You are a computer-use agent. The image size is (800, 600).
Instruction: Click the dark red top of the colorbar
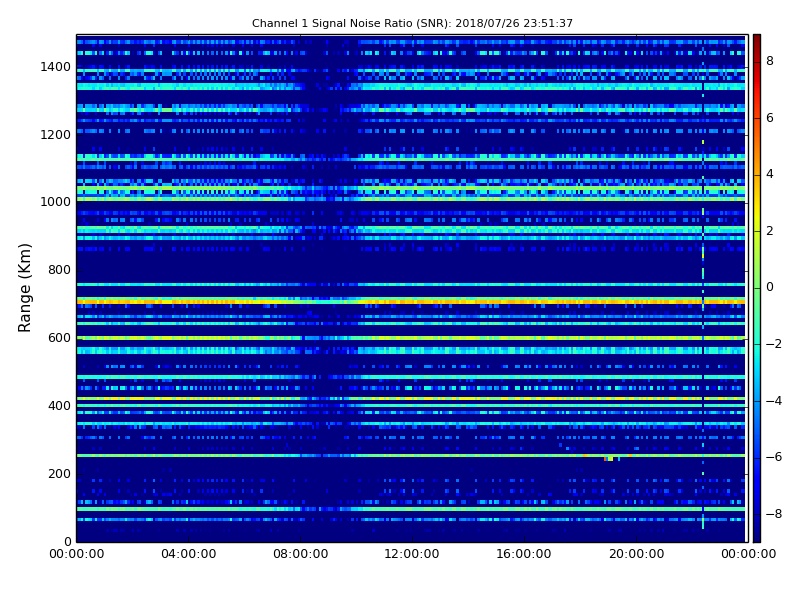[757, 41]
